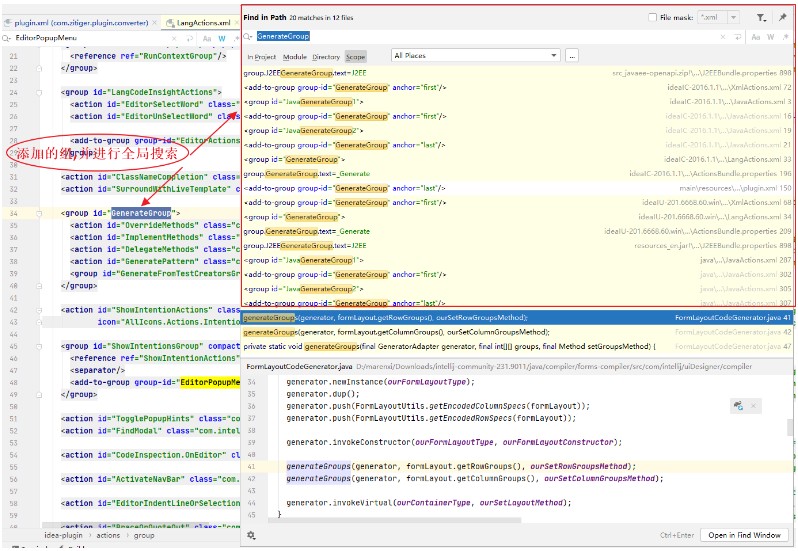Image resolution: width=798 pixels, height=551 pixels.
Task: Click idea-plugin breadcrumb
Action: tap(63, 535)
